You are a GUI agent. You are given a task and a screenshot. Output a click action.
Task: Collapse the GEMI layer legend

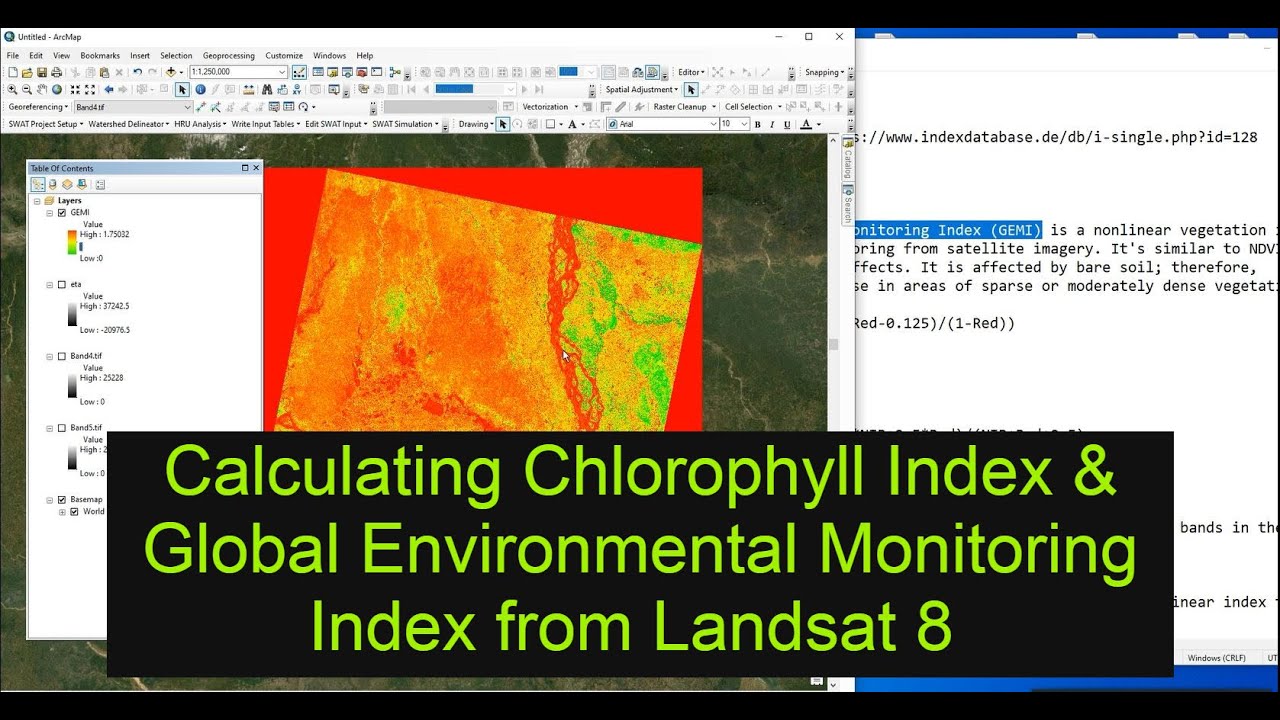49,213
